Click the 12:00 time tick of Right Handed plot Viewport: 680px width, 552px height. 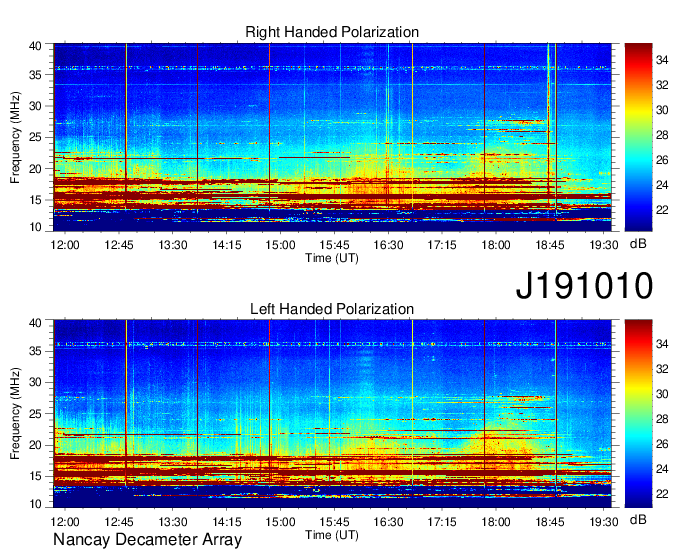[65, 245]
